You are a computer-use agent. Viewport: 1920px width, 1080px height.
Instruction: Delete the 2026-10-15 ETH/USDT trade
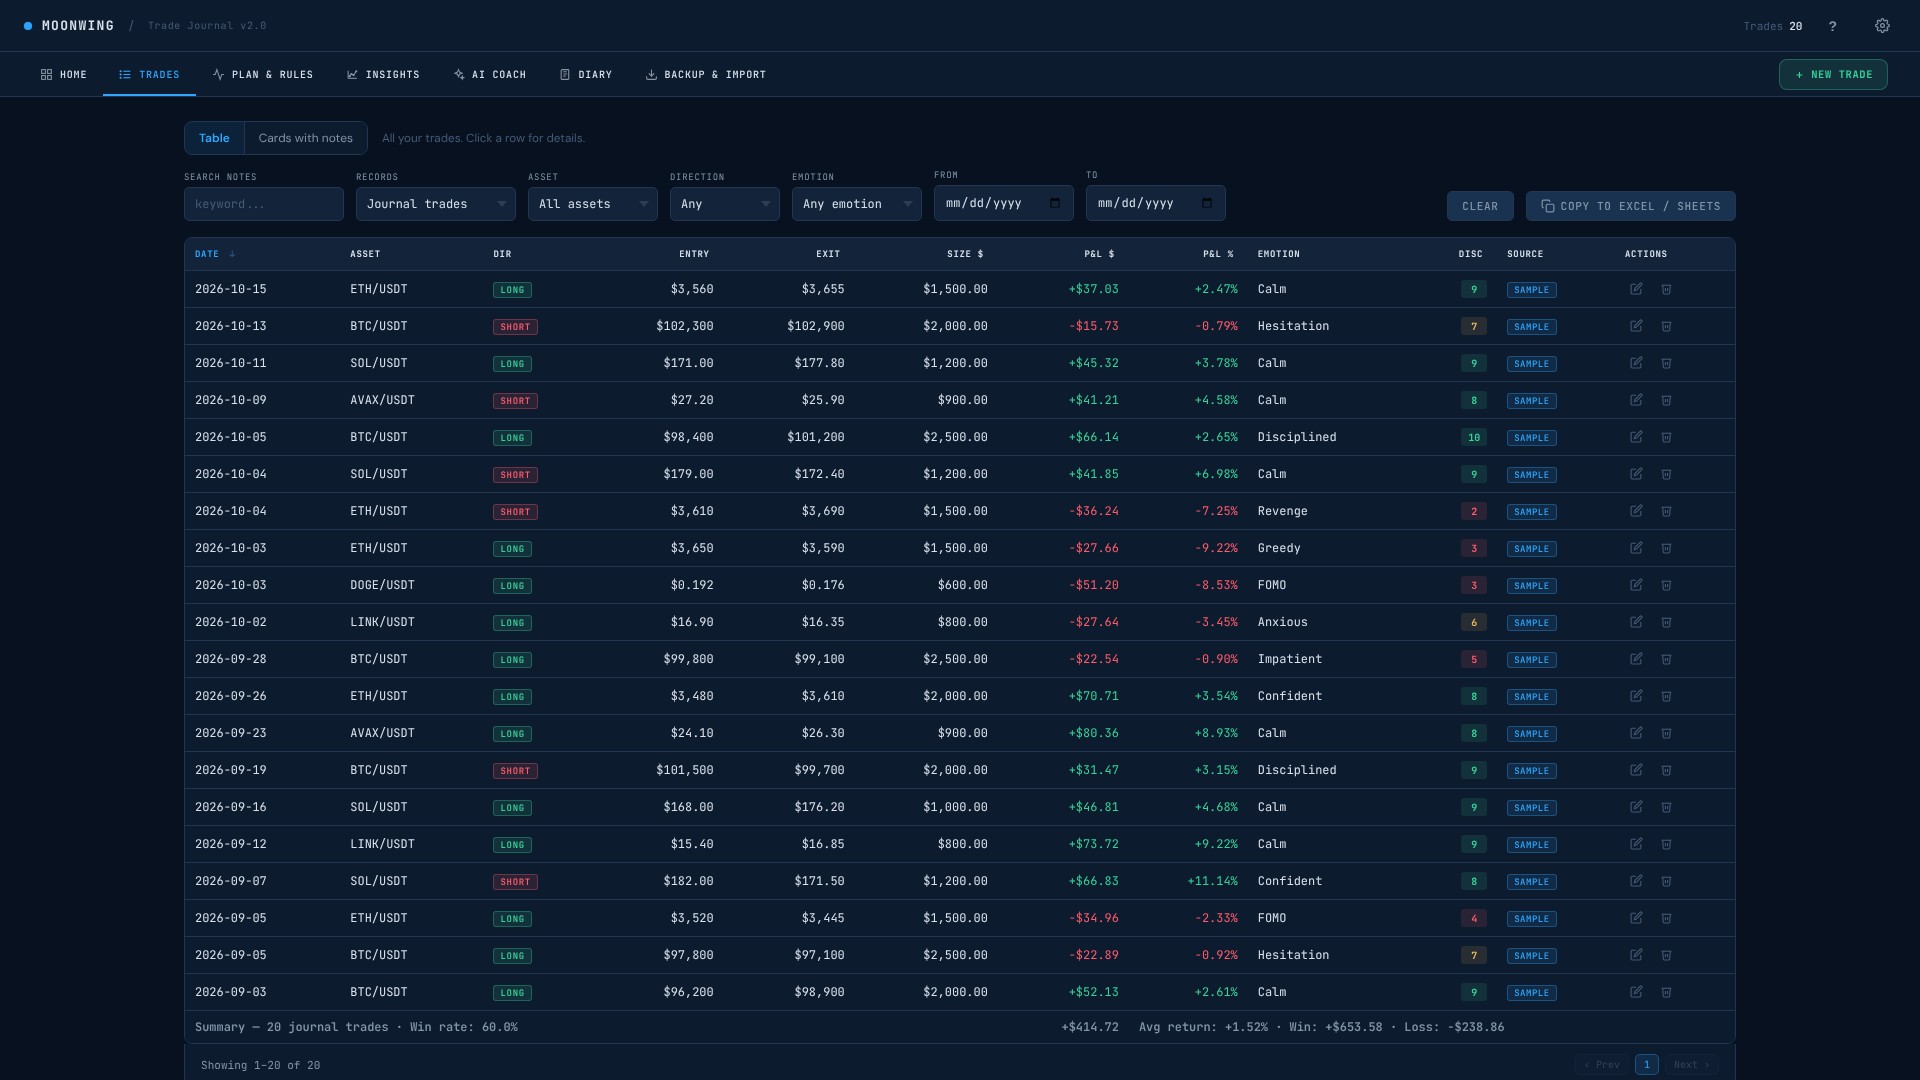pos(1666,289)
